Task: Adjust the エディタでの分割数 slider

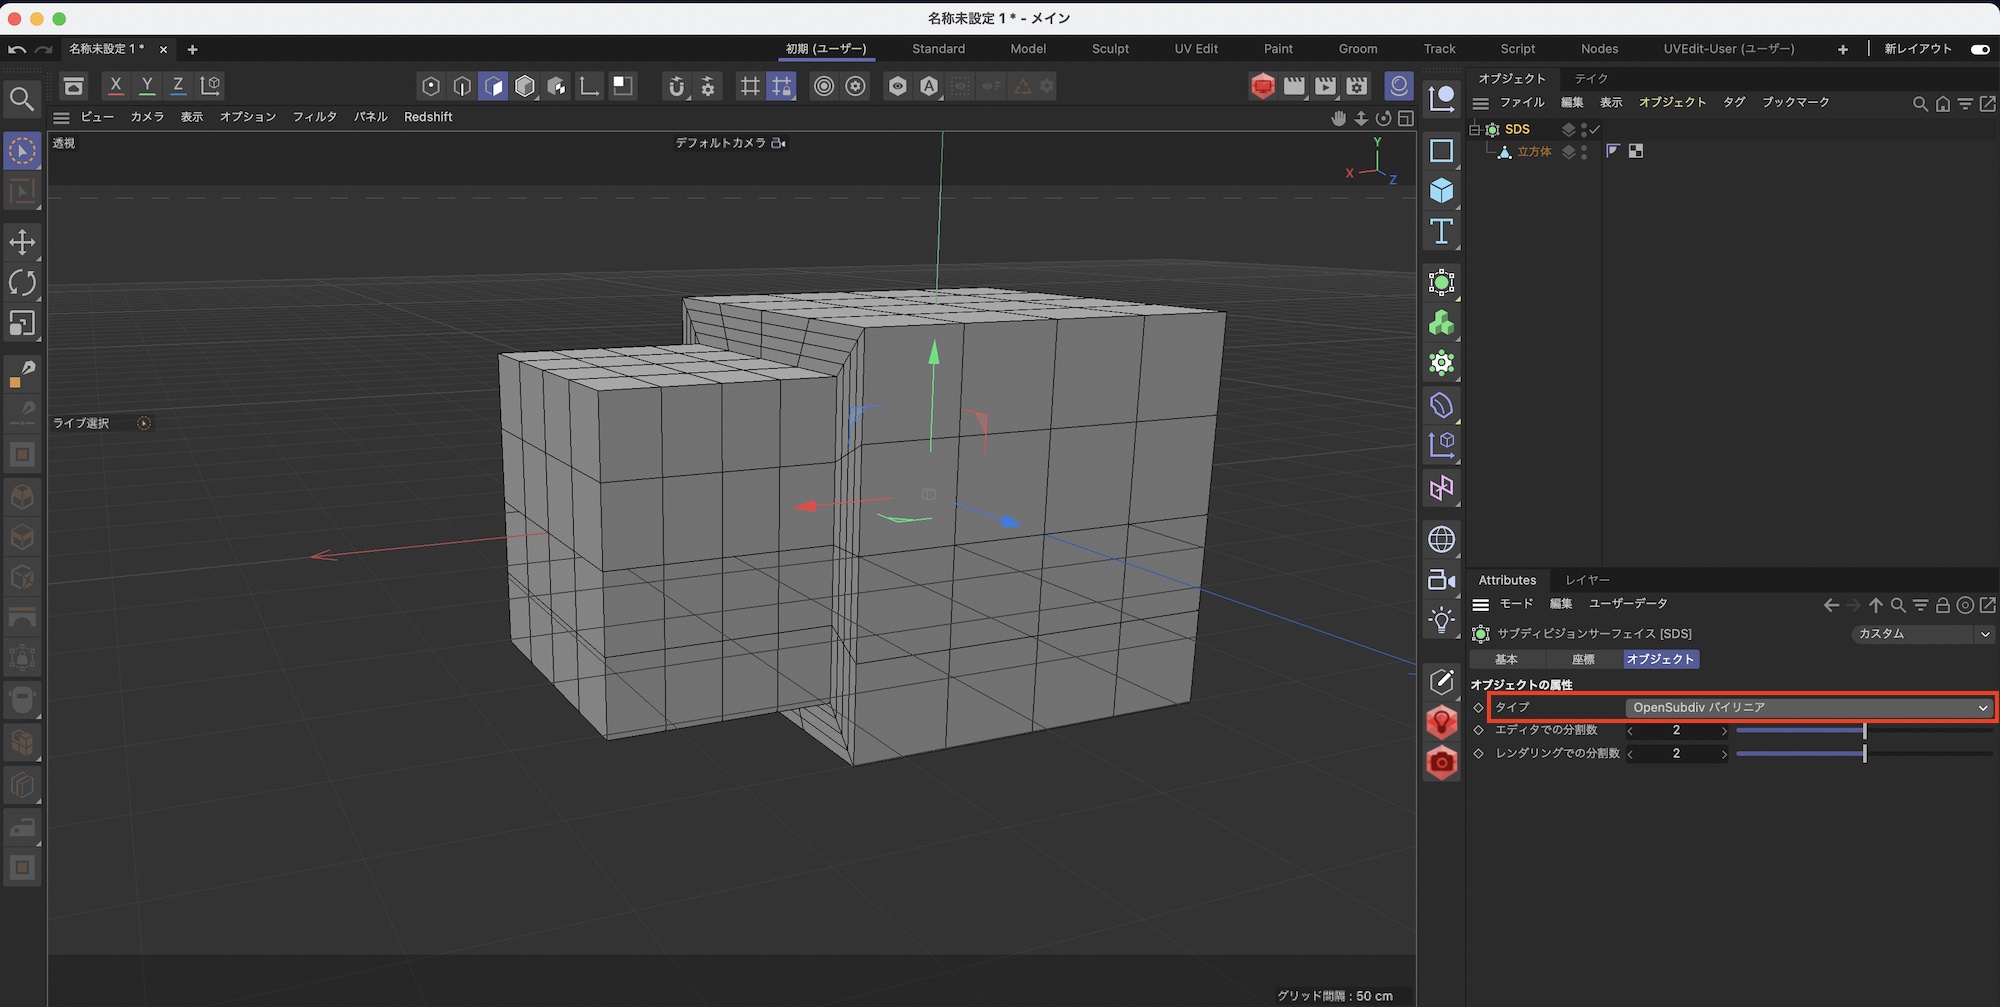Action: tap(1864, 731)
